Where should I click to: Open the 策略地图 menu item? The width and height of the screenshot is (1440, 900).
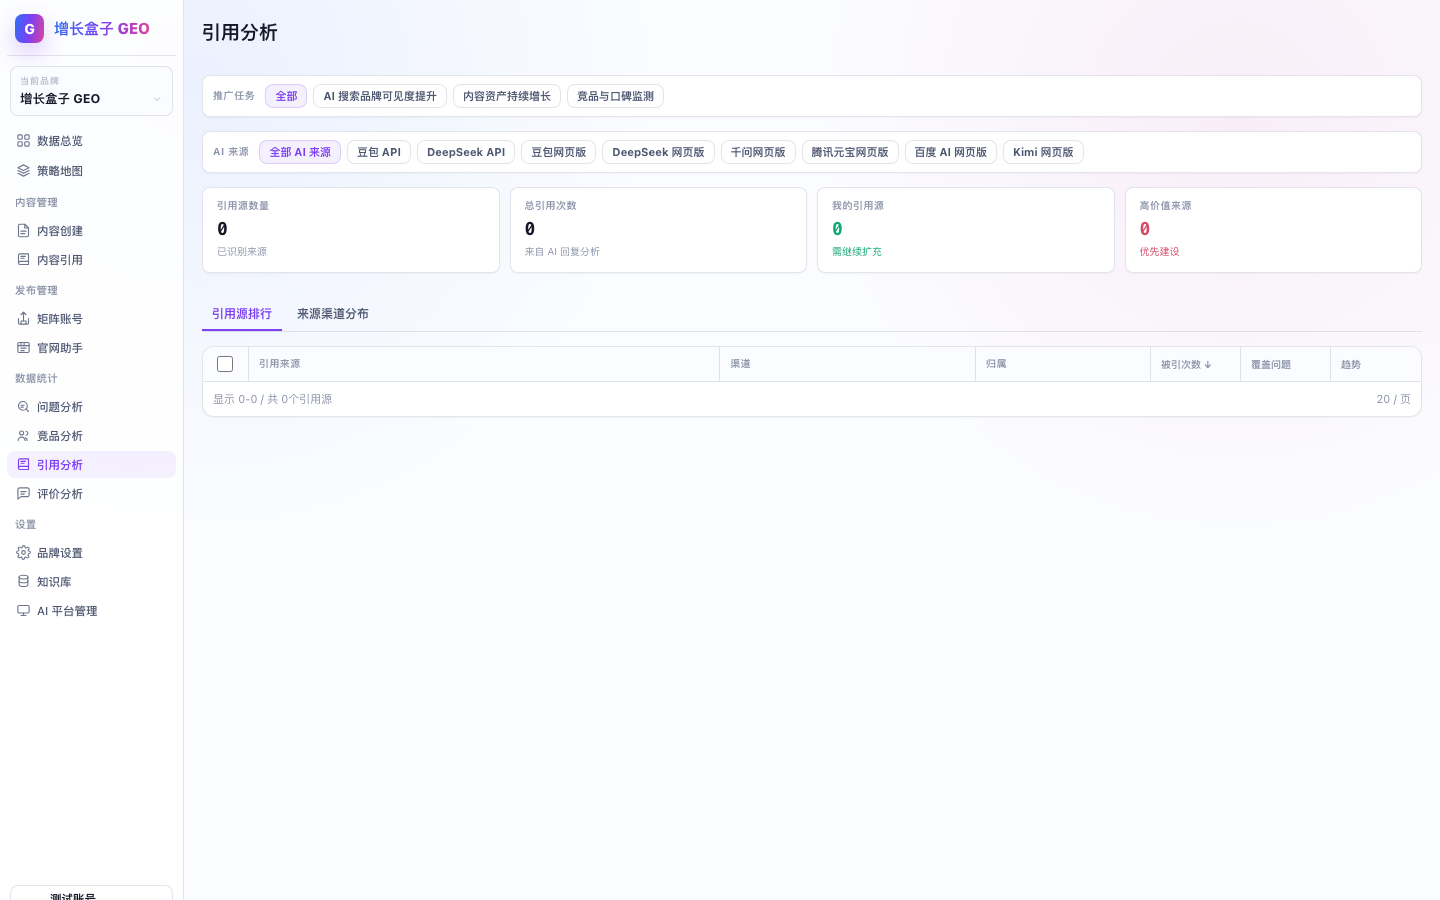(91, 171)
